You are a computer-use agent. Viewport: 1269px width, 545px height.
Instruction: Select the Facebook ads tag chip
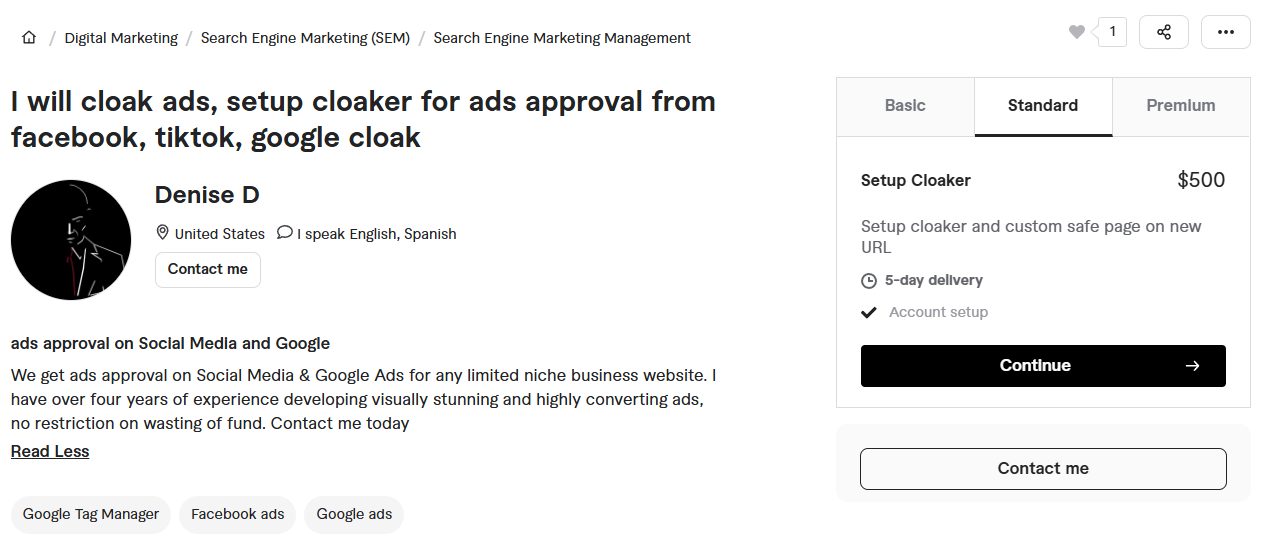click(238, 514)
